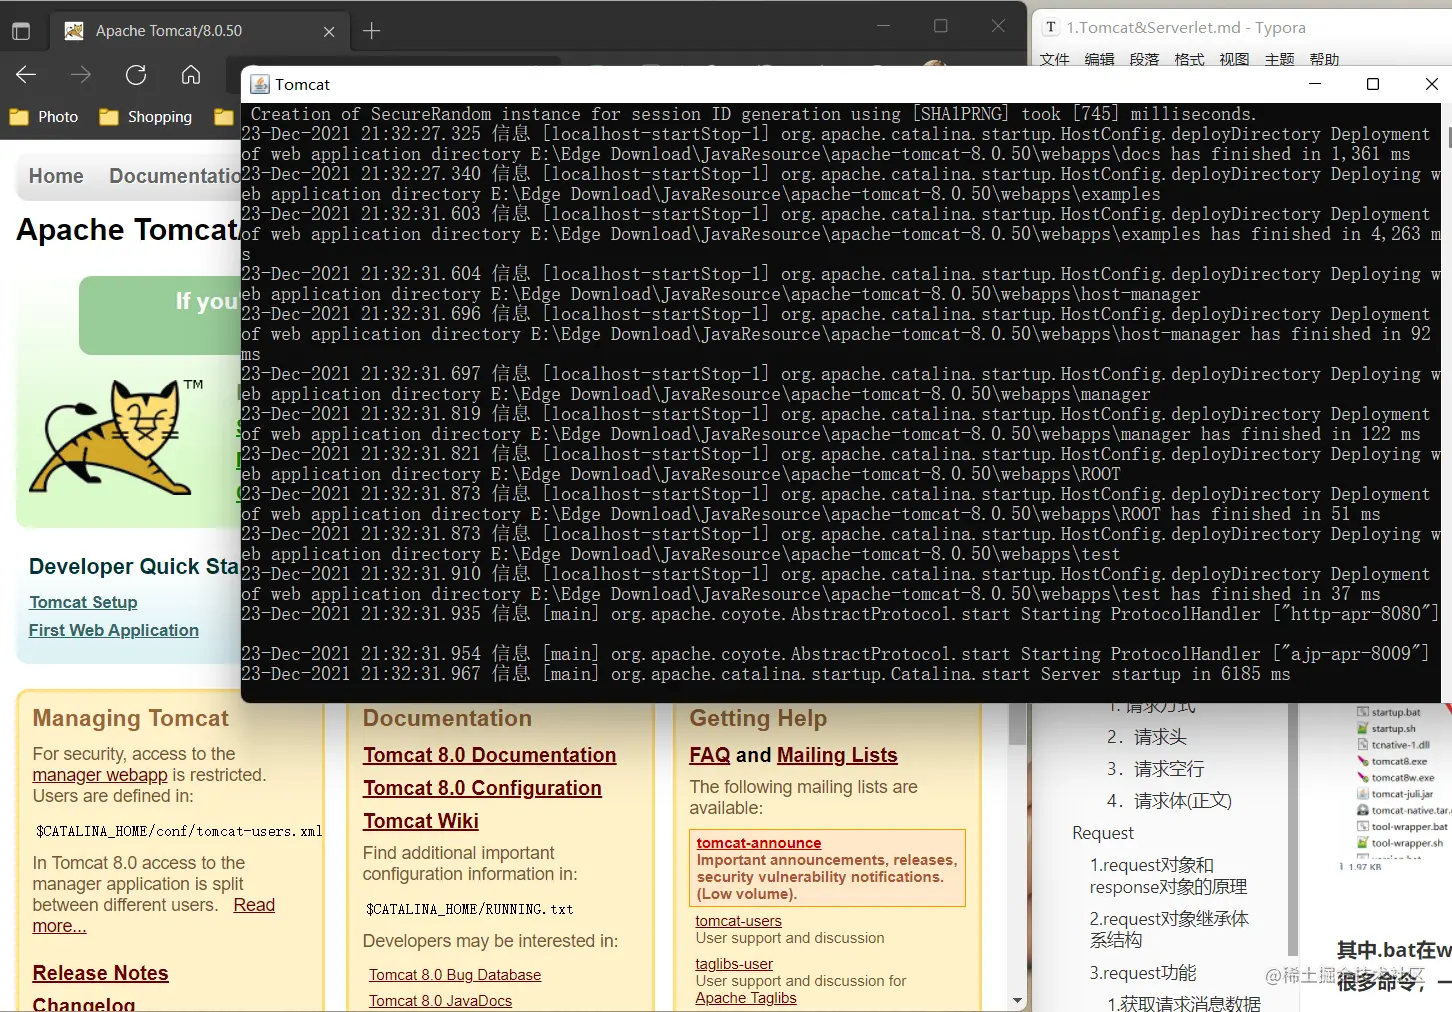Screen dimensions: 1452x1012
Task: Open the tomcat-announce mailing list link
Action: pyautogui.click(x=759, y=843)
